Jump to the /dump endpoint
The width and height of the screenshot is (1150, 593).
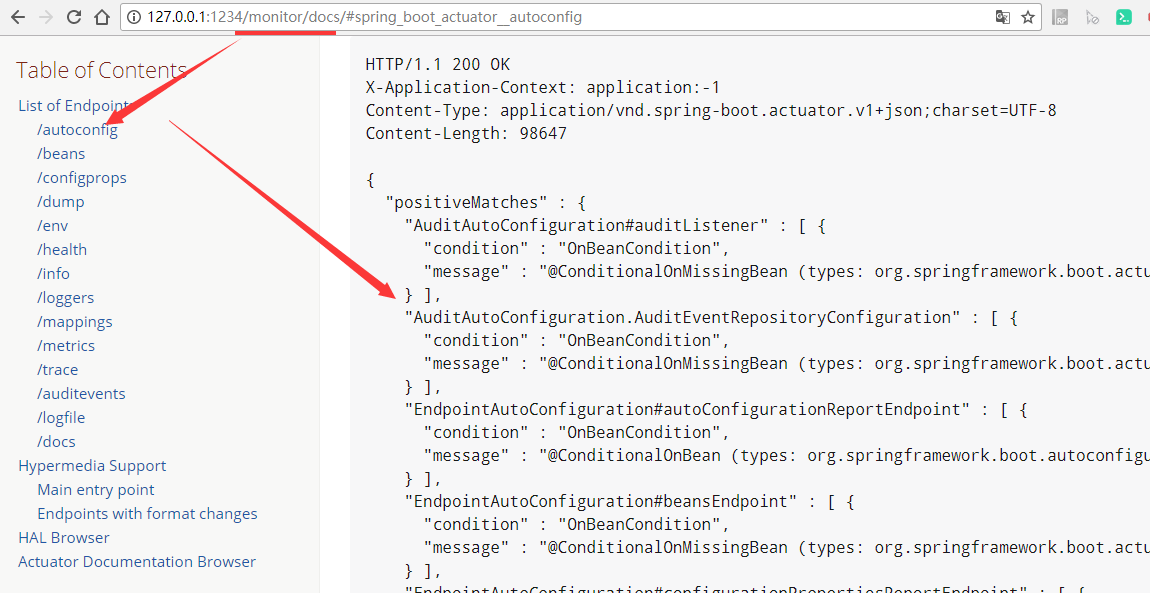(x=61, y=202)
